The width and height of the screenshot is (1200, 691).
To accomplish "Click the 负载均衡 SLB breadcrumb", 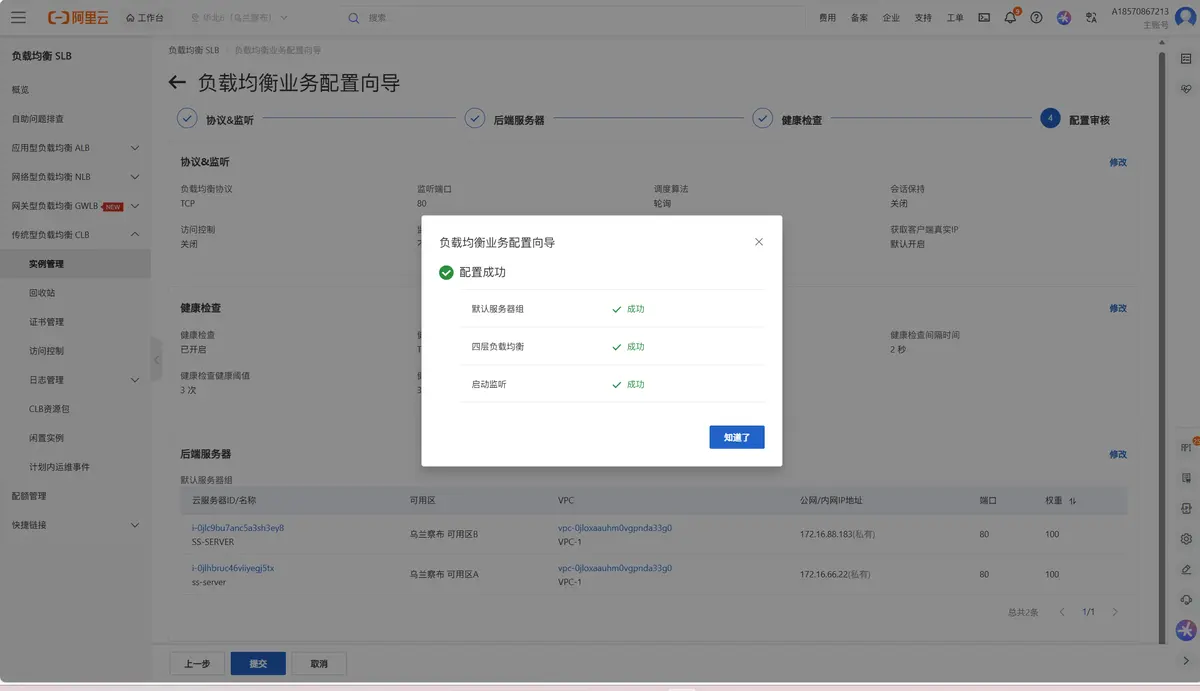I will tap(193, 50).
